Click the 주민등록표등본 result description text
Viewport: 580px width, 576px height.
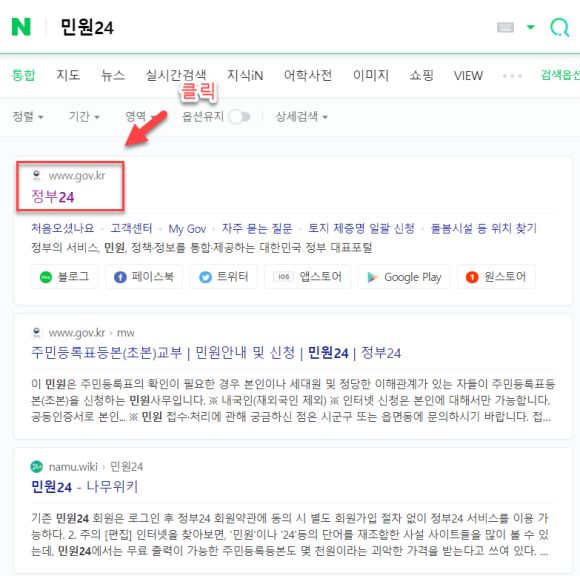293,400
